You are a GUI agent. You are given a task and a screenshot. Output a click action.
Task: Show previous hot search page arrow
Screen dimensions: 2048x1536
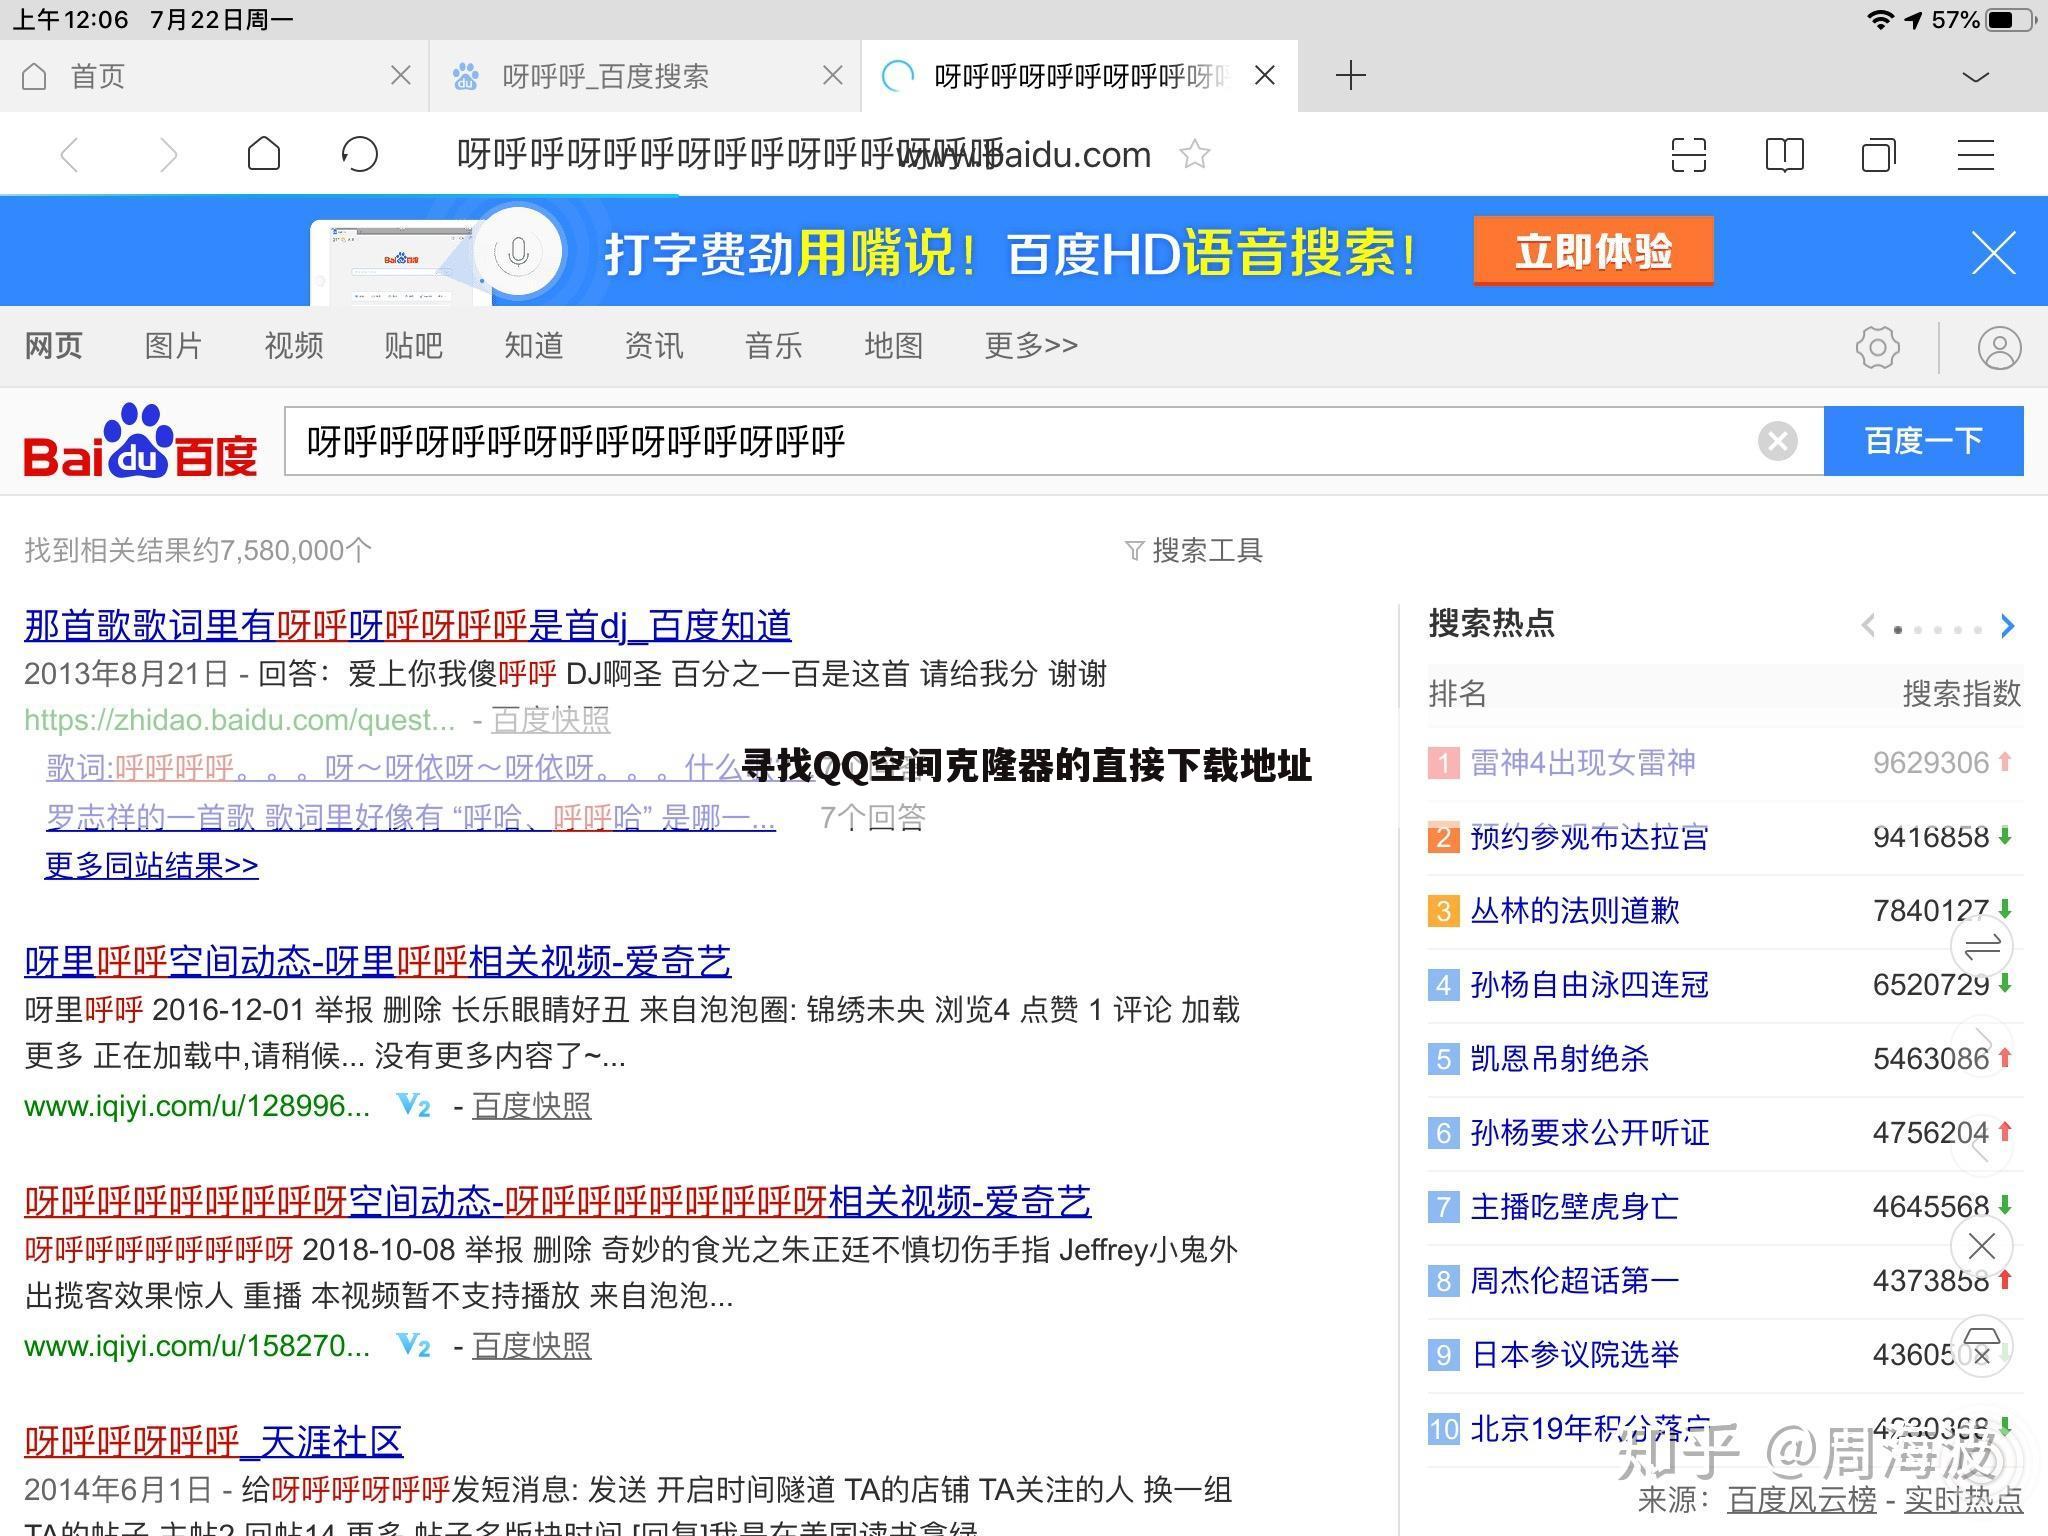click(1868, 626)
